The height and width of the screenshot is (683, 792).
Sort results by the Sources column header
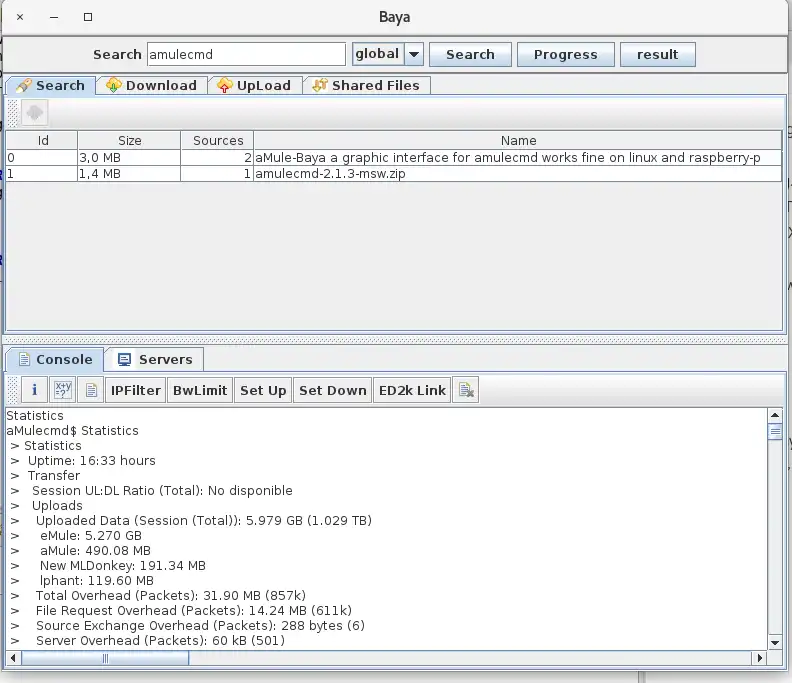(x=217, y=140)
